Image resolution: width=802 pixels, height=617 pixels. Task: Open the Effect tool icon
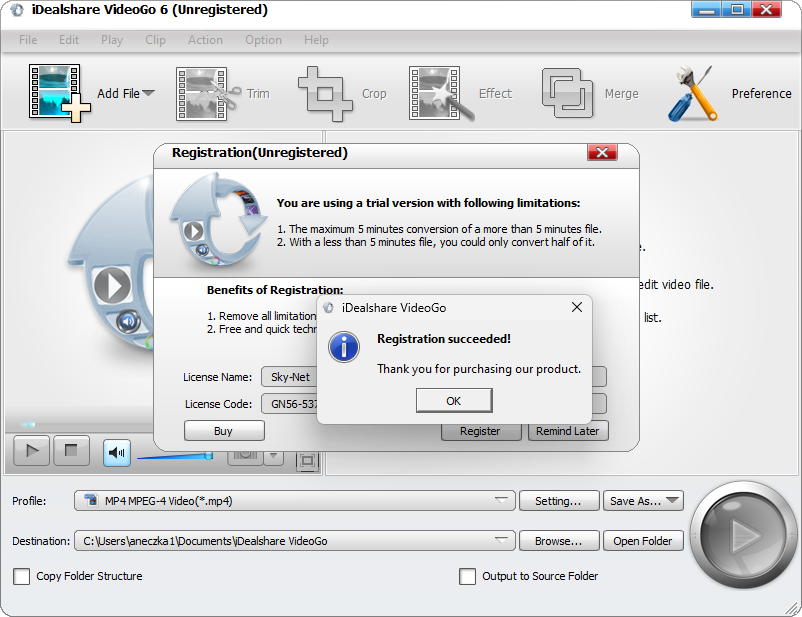coord(441,94)
